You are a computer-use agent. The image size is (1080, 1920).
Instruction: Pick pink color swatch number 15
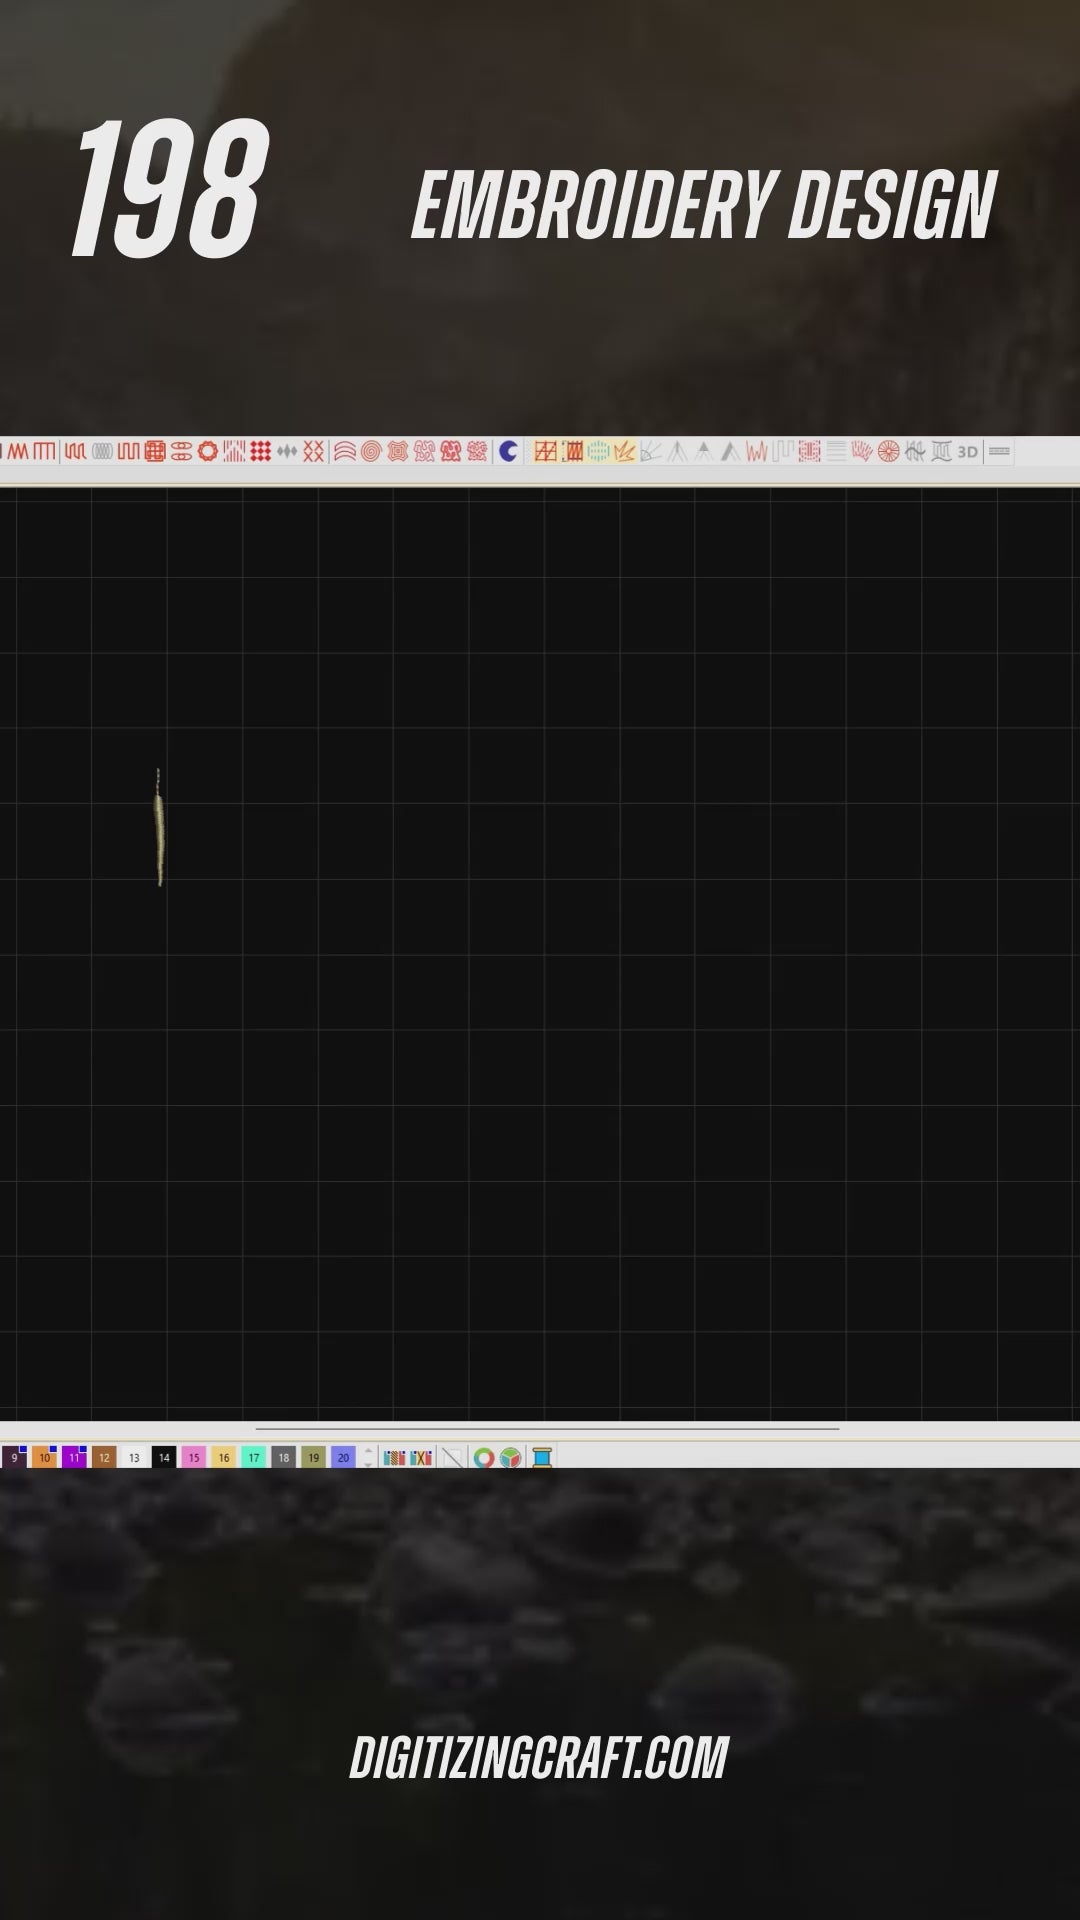click(x=194, y=1458)
